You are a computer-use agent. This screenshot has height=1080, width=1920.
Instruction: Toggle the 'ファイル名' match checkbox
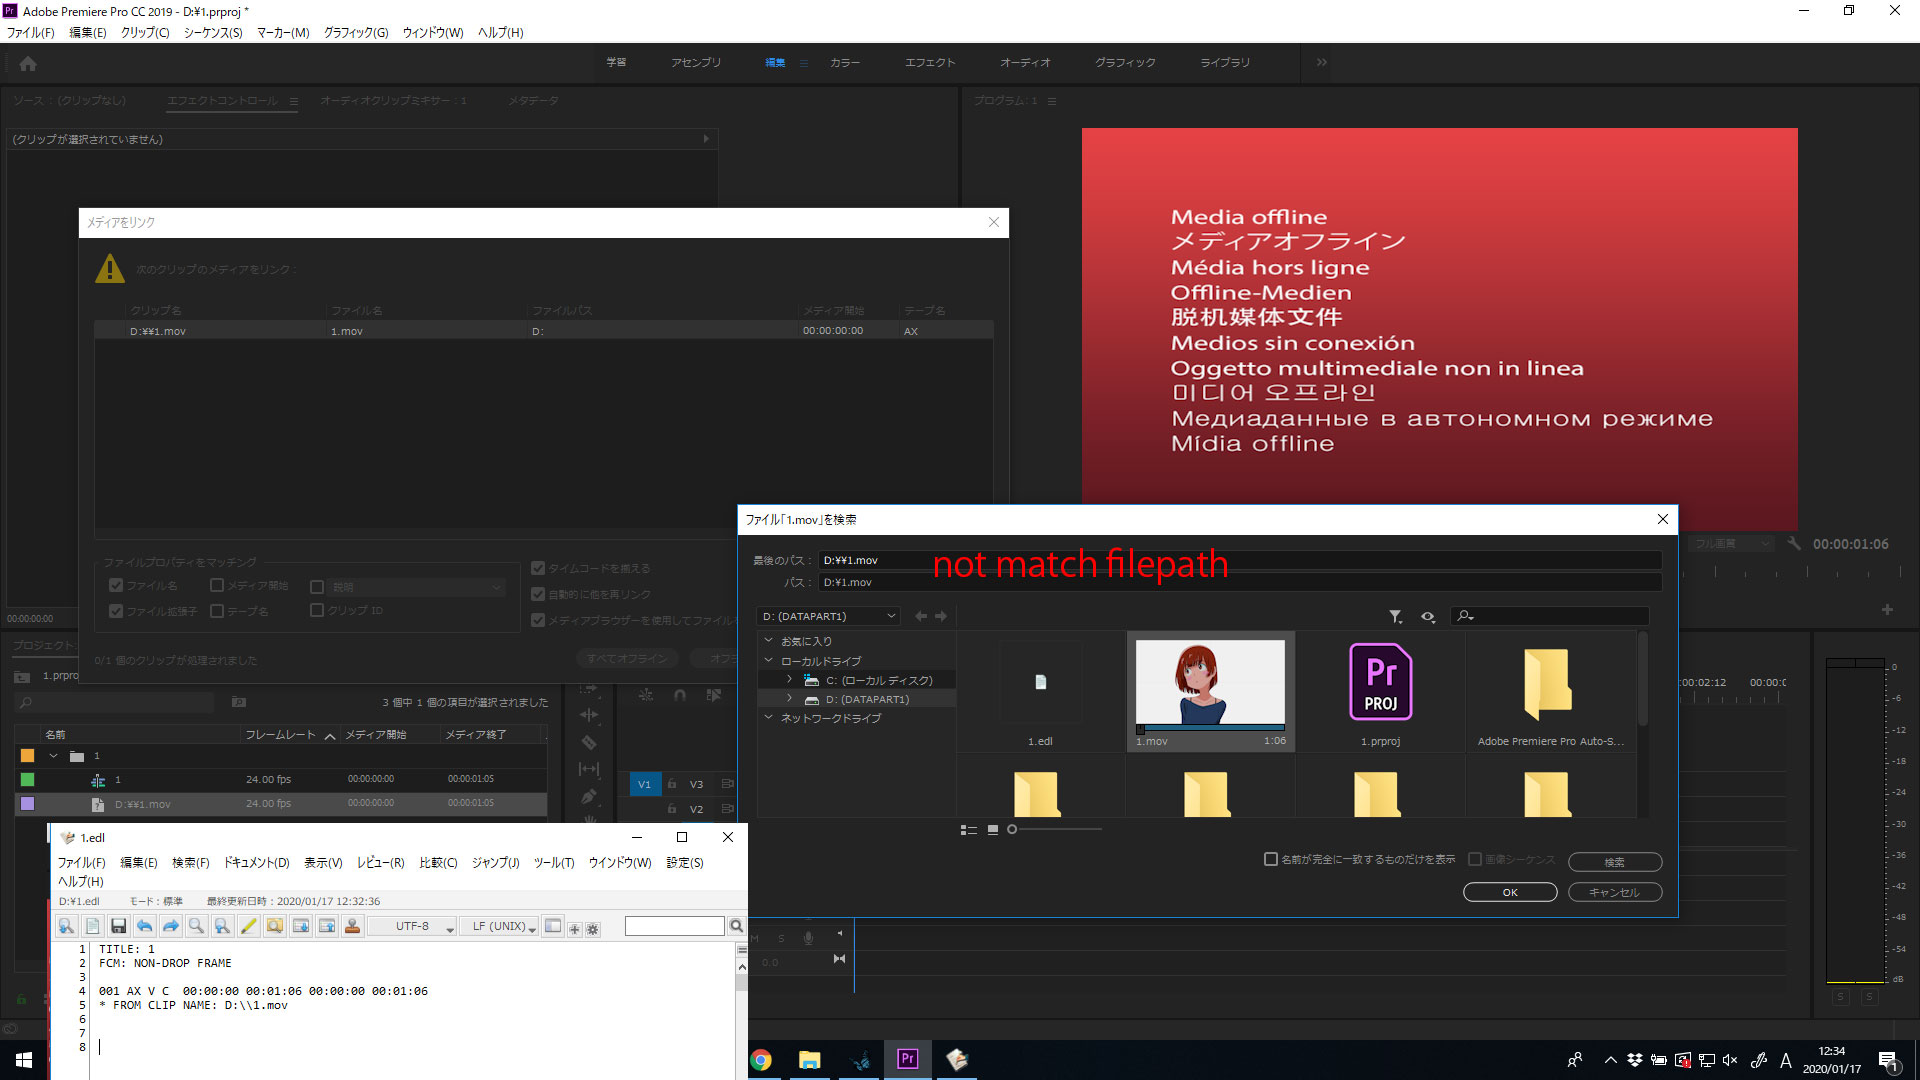point(116,585)
